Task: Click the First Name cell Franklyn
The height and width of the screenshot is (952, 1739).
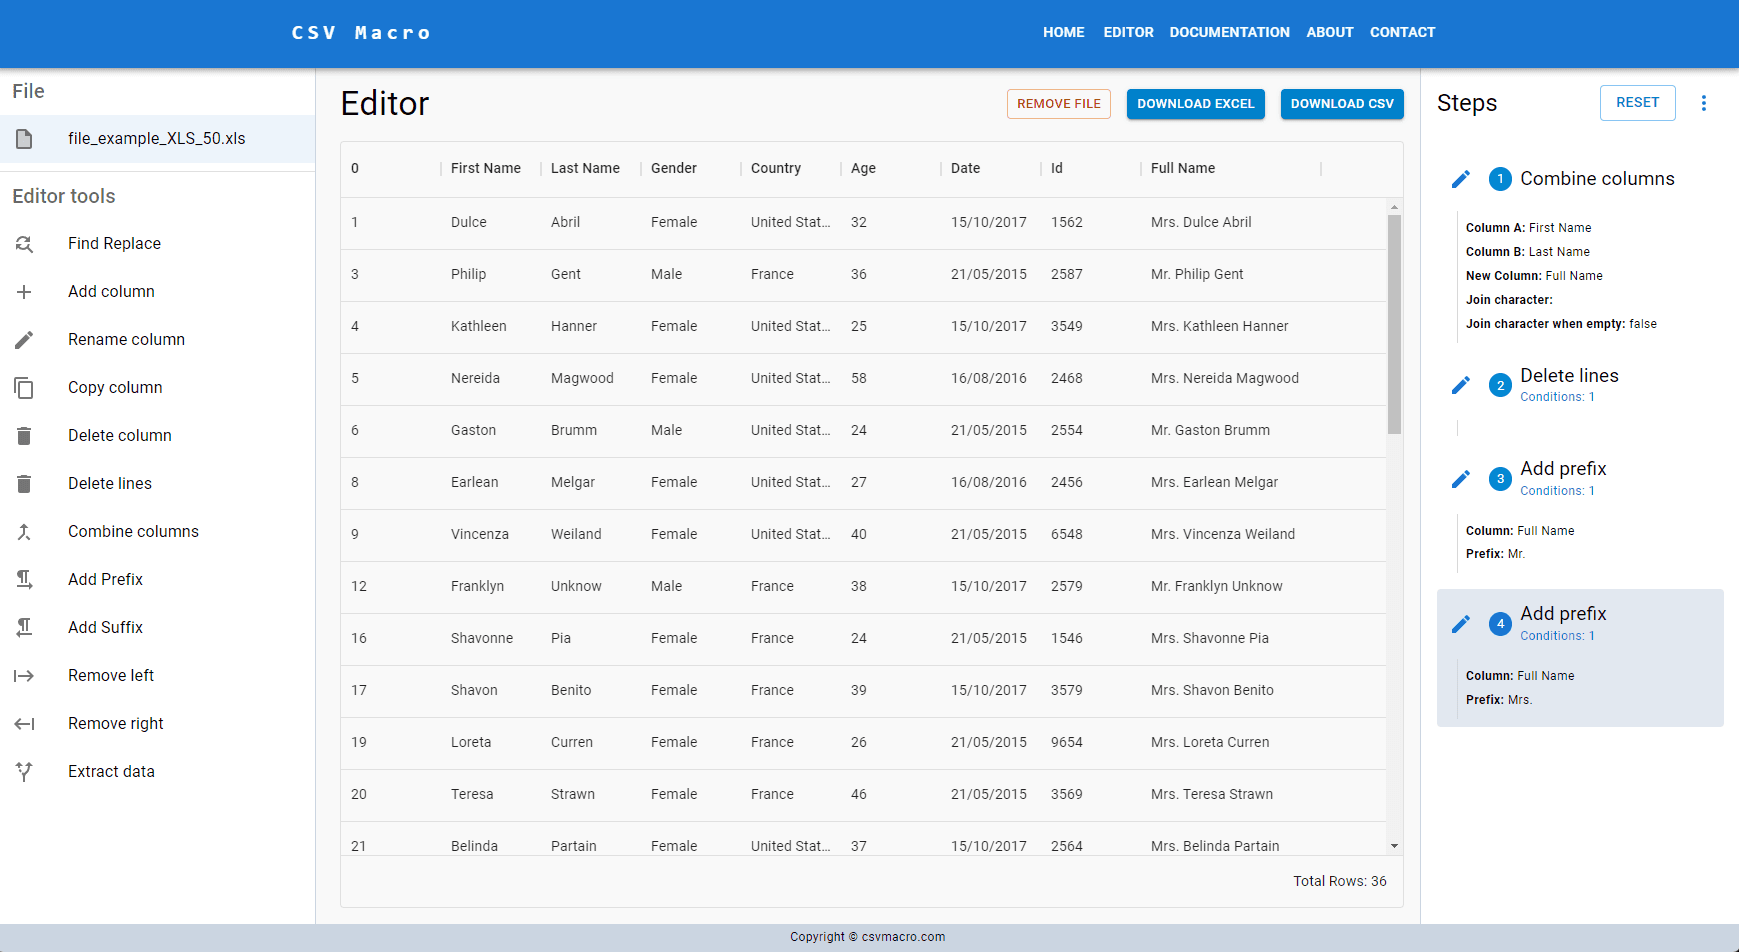Action: coord(477,586)
